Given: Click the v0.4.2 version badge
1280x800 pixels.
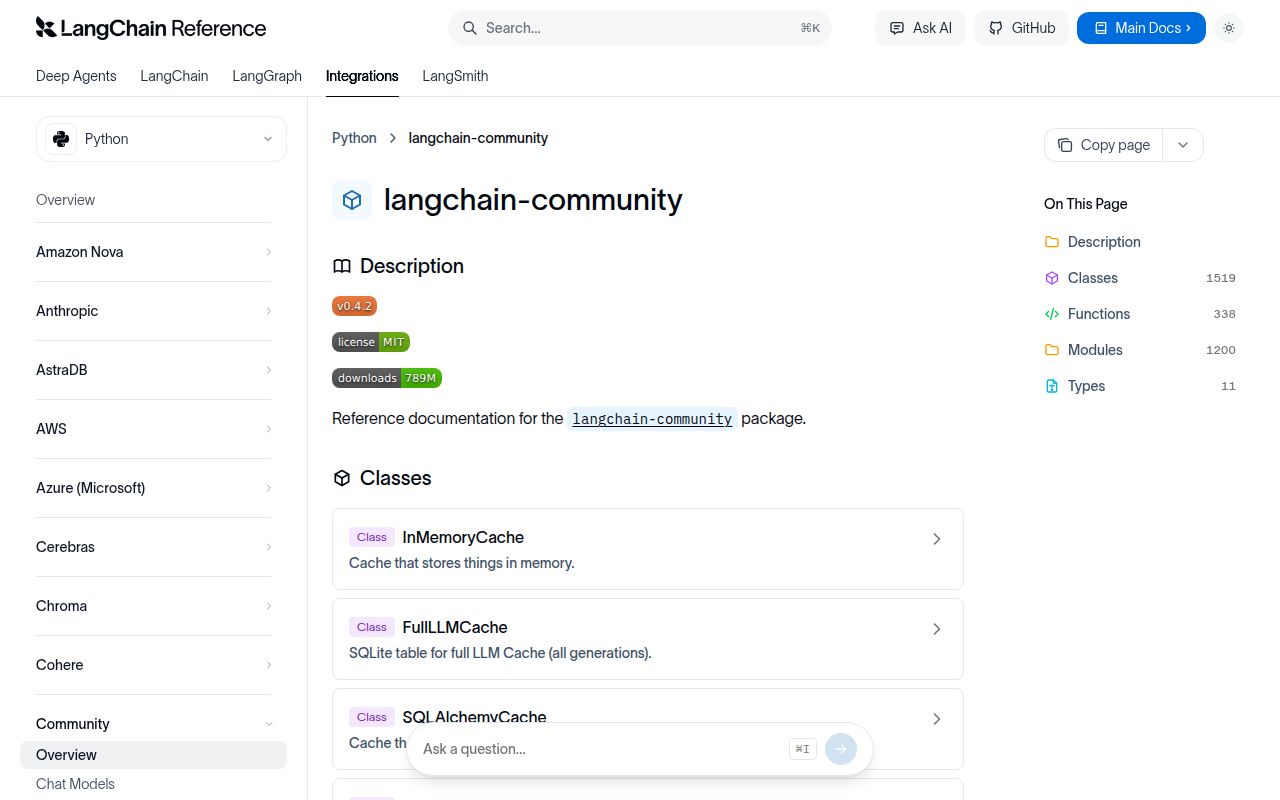Looking at the screenshot, I should pyautogui.click(x=354, y=306).
